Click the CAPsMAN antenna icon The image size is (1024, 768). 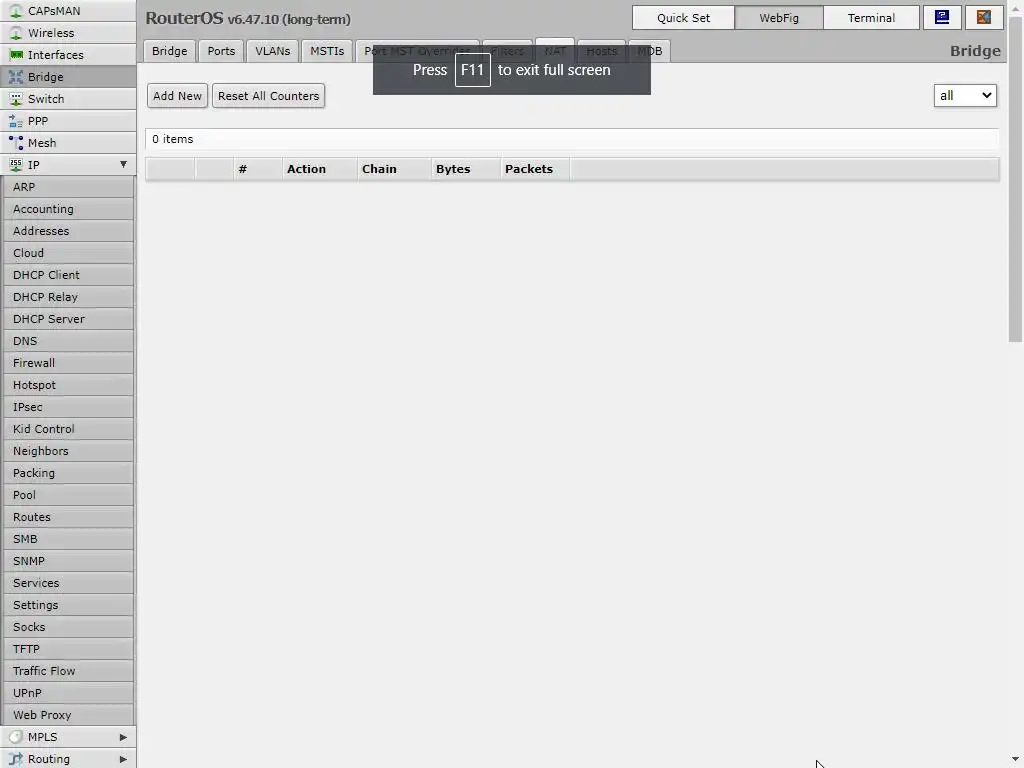(x=16, y=11)
